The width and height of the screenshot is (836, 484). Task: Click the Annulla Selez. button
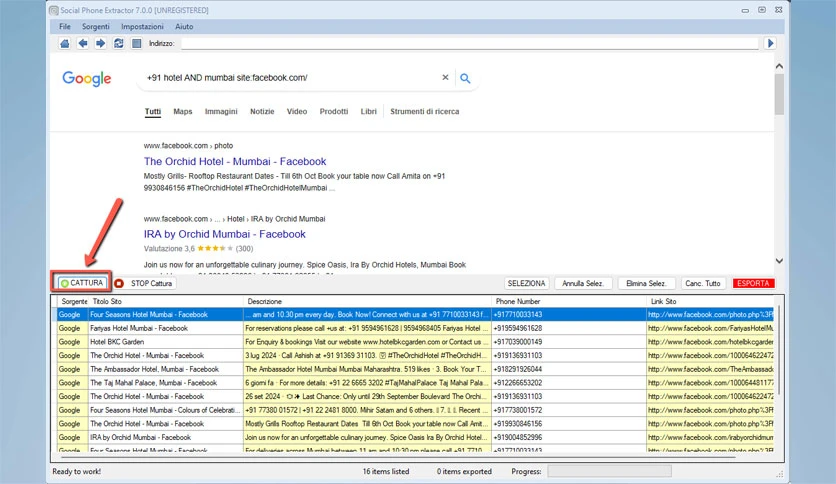tap(583, 284)
